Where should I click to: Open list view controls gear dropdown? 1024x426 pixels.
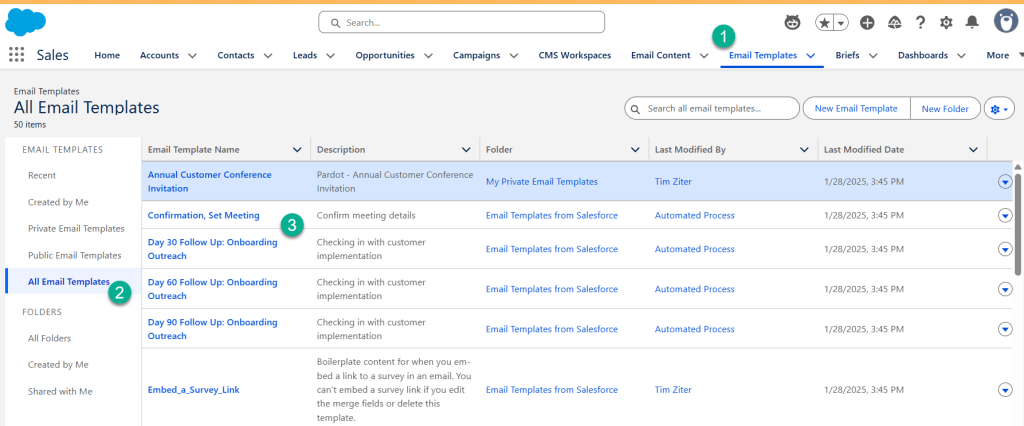pyautogui.click(x=999, y=108)
